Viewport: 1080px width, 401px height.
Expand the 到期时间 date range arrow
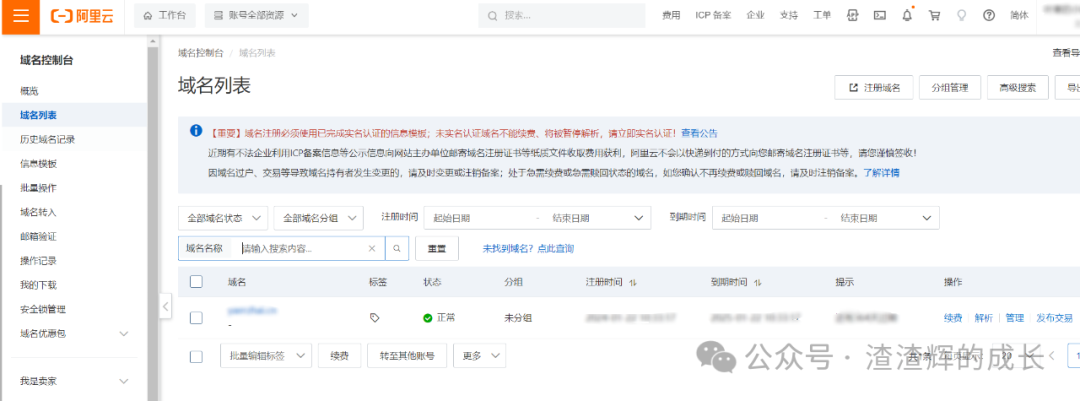click(926, 218)
